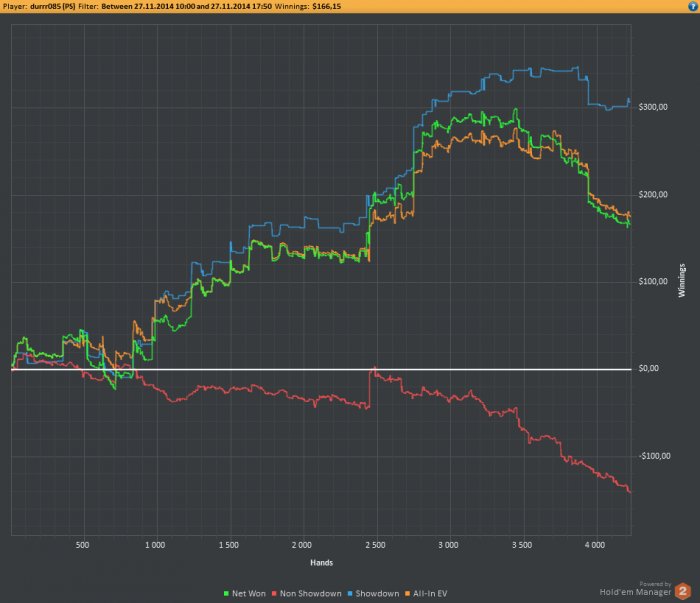The height and width of the screenshot is (603, 700).
Task: Toggle the Net Won legend entry
Action: point(245,594)
